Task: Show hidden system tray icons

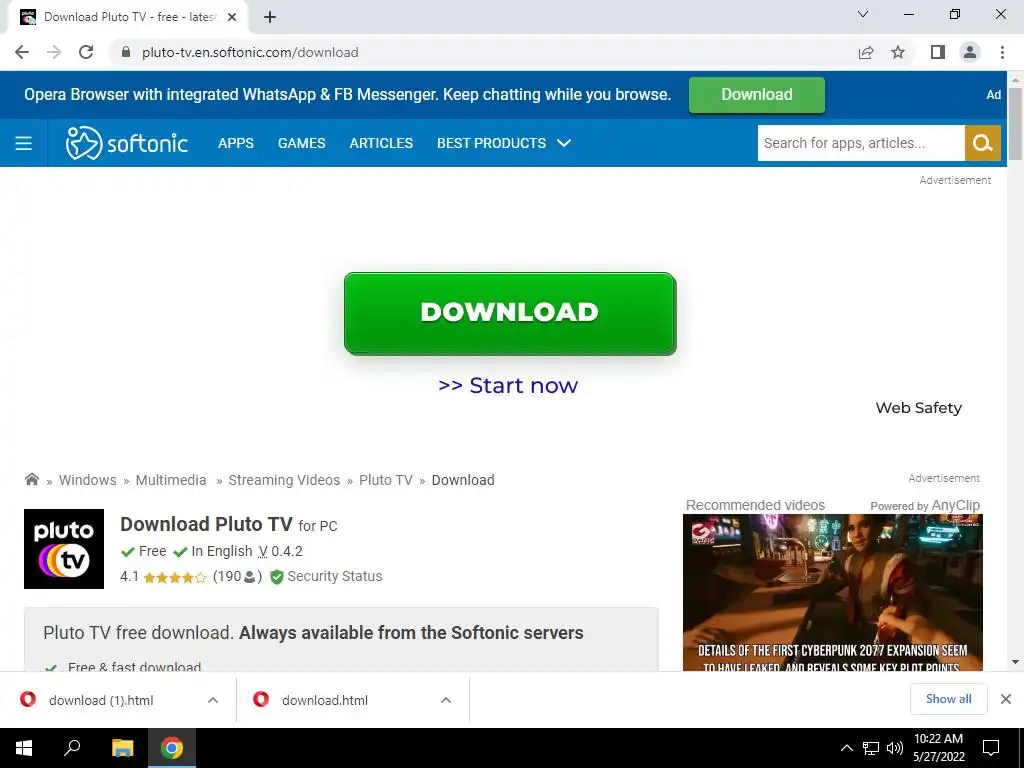Action: coord(846,748)
